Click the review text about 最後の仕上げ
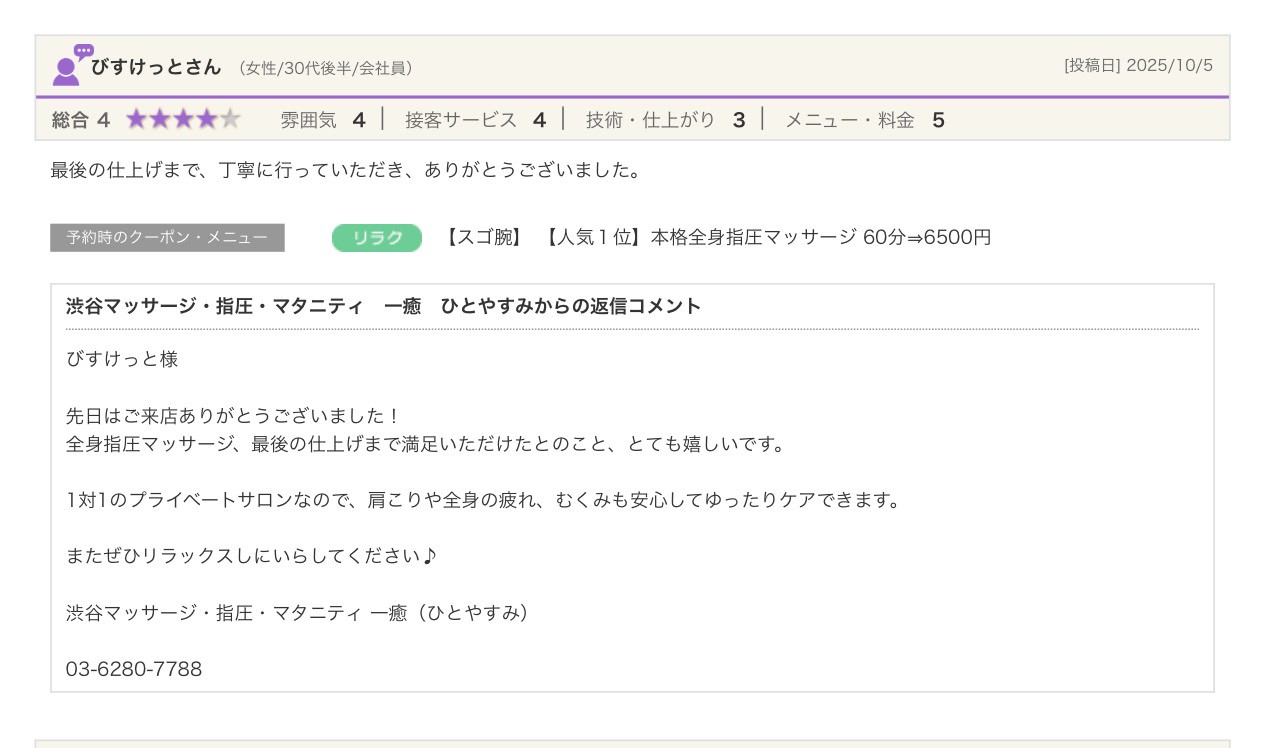Image resolution: width=1281 pixels, height=748 pixels. (345, 171)
